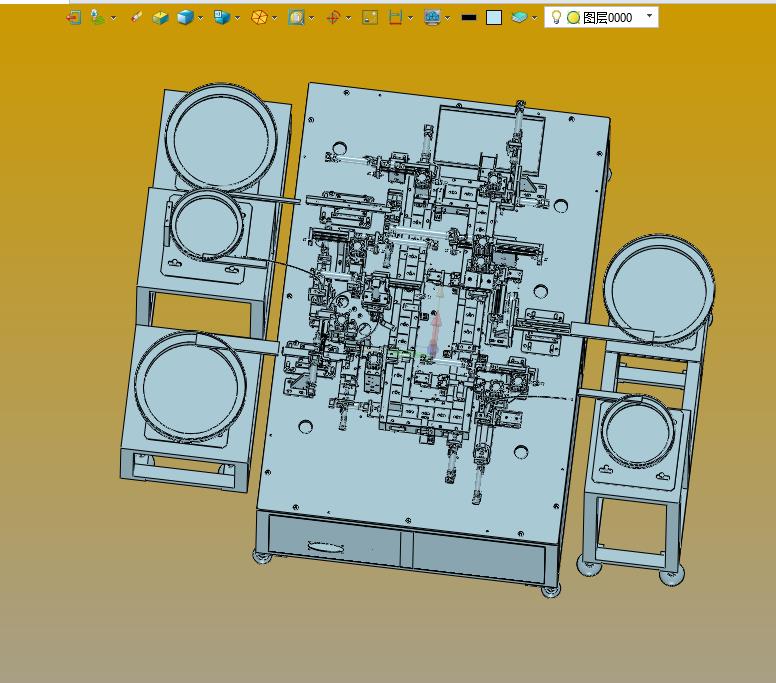Click the yellow circle layer color indicator
This screenshot has width=776, height=683.
pos(573,18)
